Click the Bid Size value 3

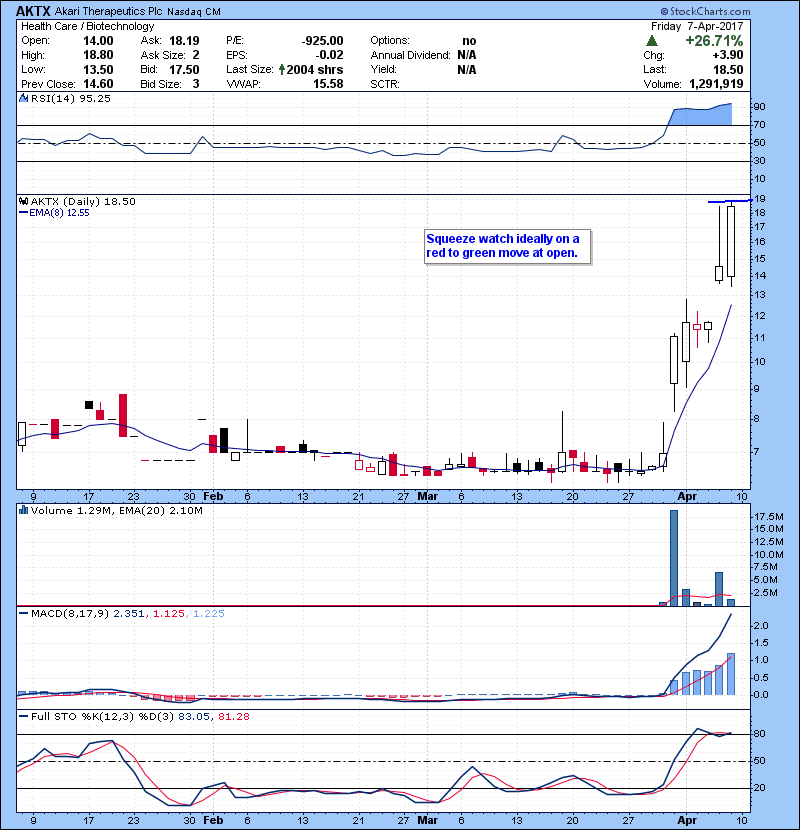(x=196, y=84)
